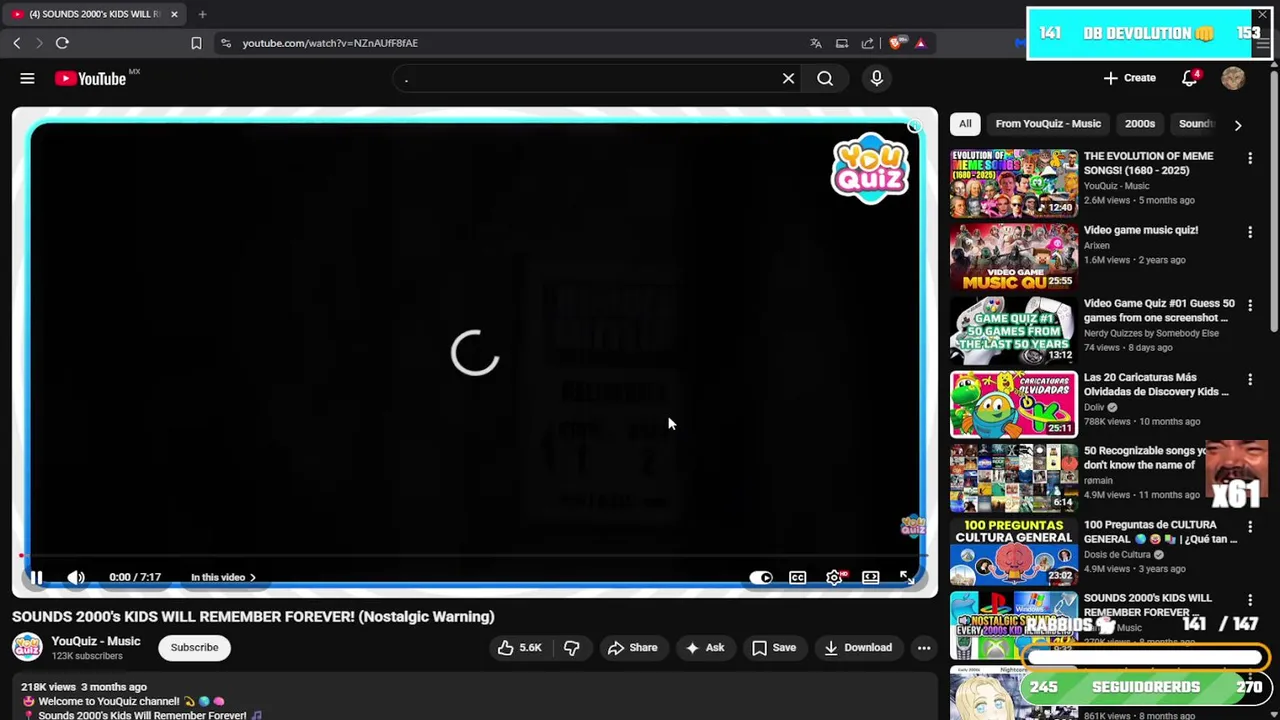
Task: Select the From YouQuiz - Music chip
Action: point(1048,124)
